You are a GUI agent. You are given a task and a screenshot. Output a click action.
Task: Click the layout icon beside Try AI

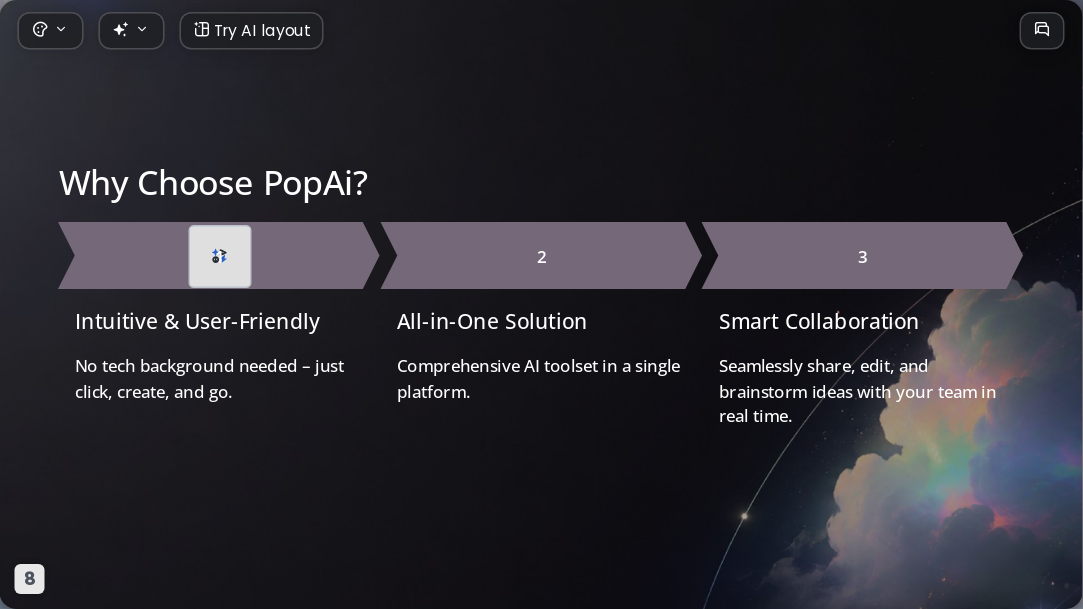point(201,30)
